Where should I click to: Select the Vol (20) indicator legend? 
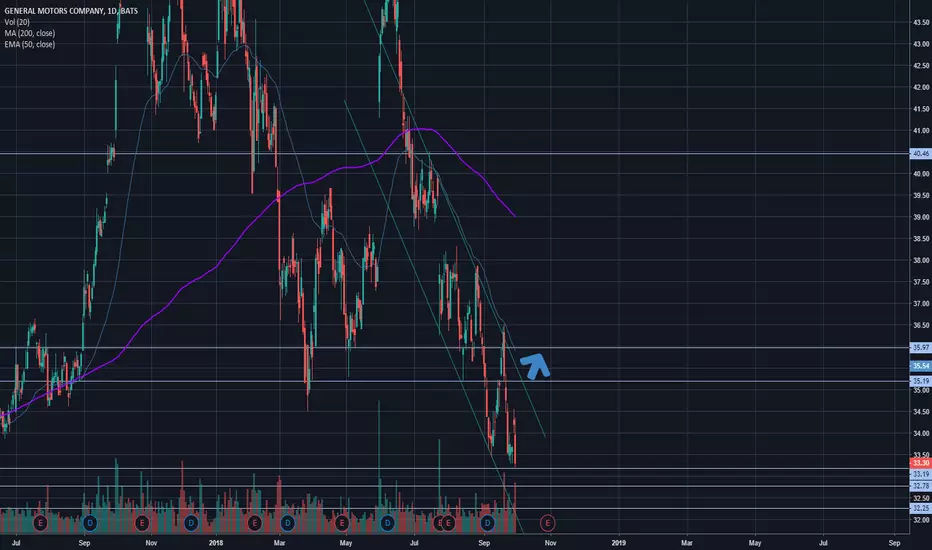tap(17, 22)
